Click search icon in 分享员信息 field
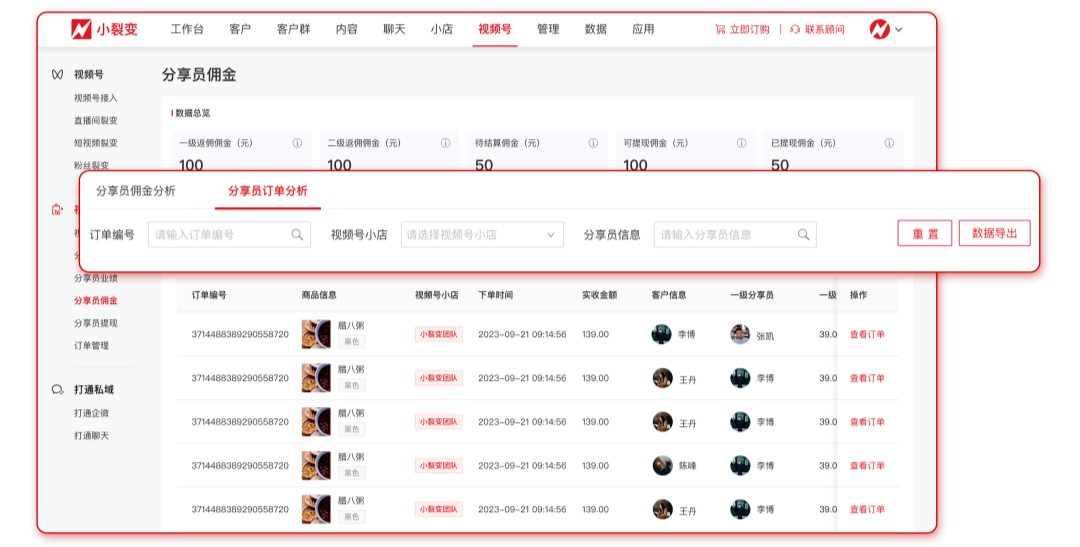 click(804, 235)
